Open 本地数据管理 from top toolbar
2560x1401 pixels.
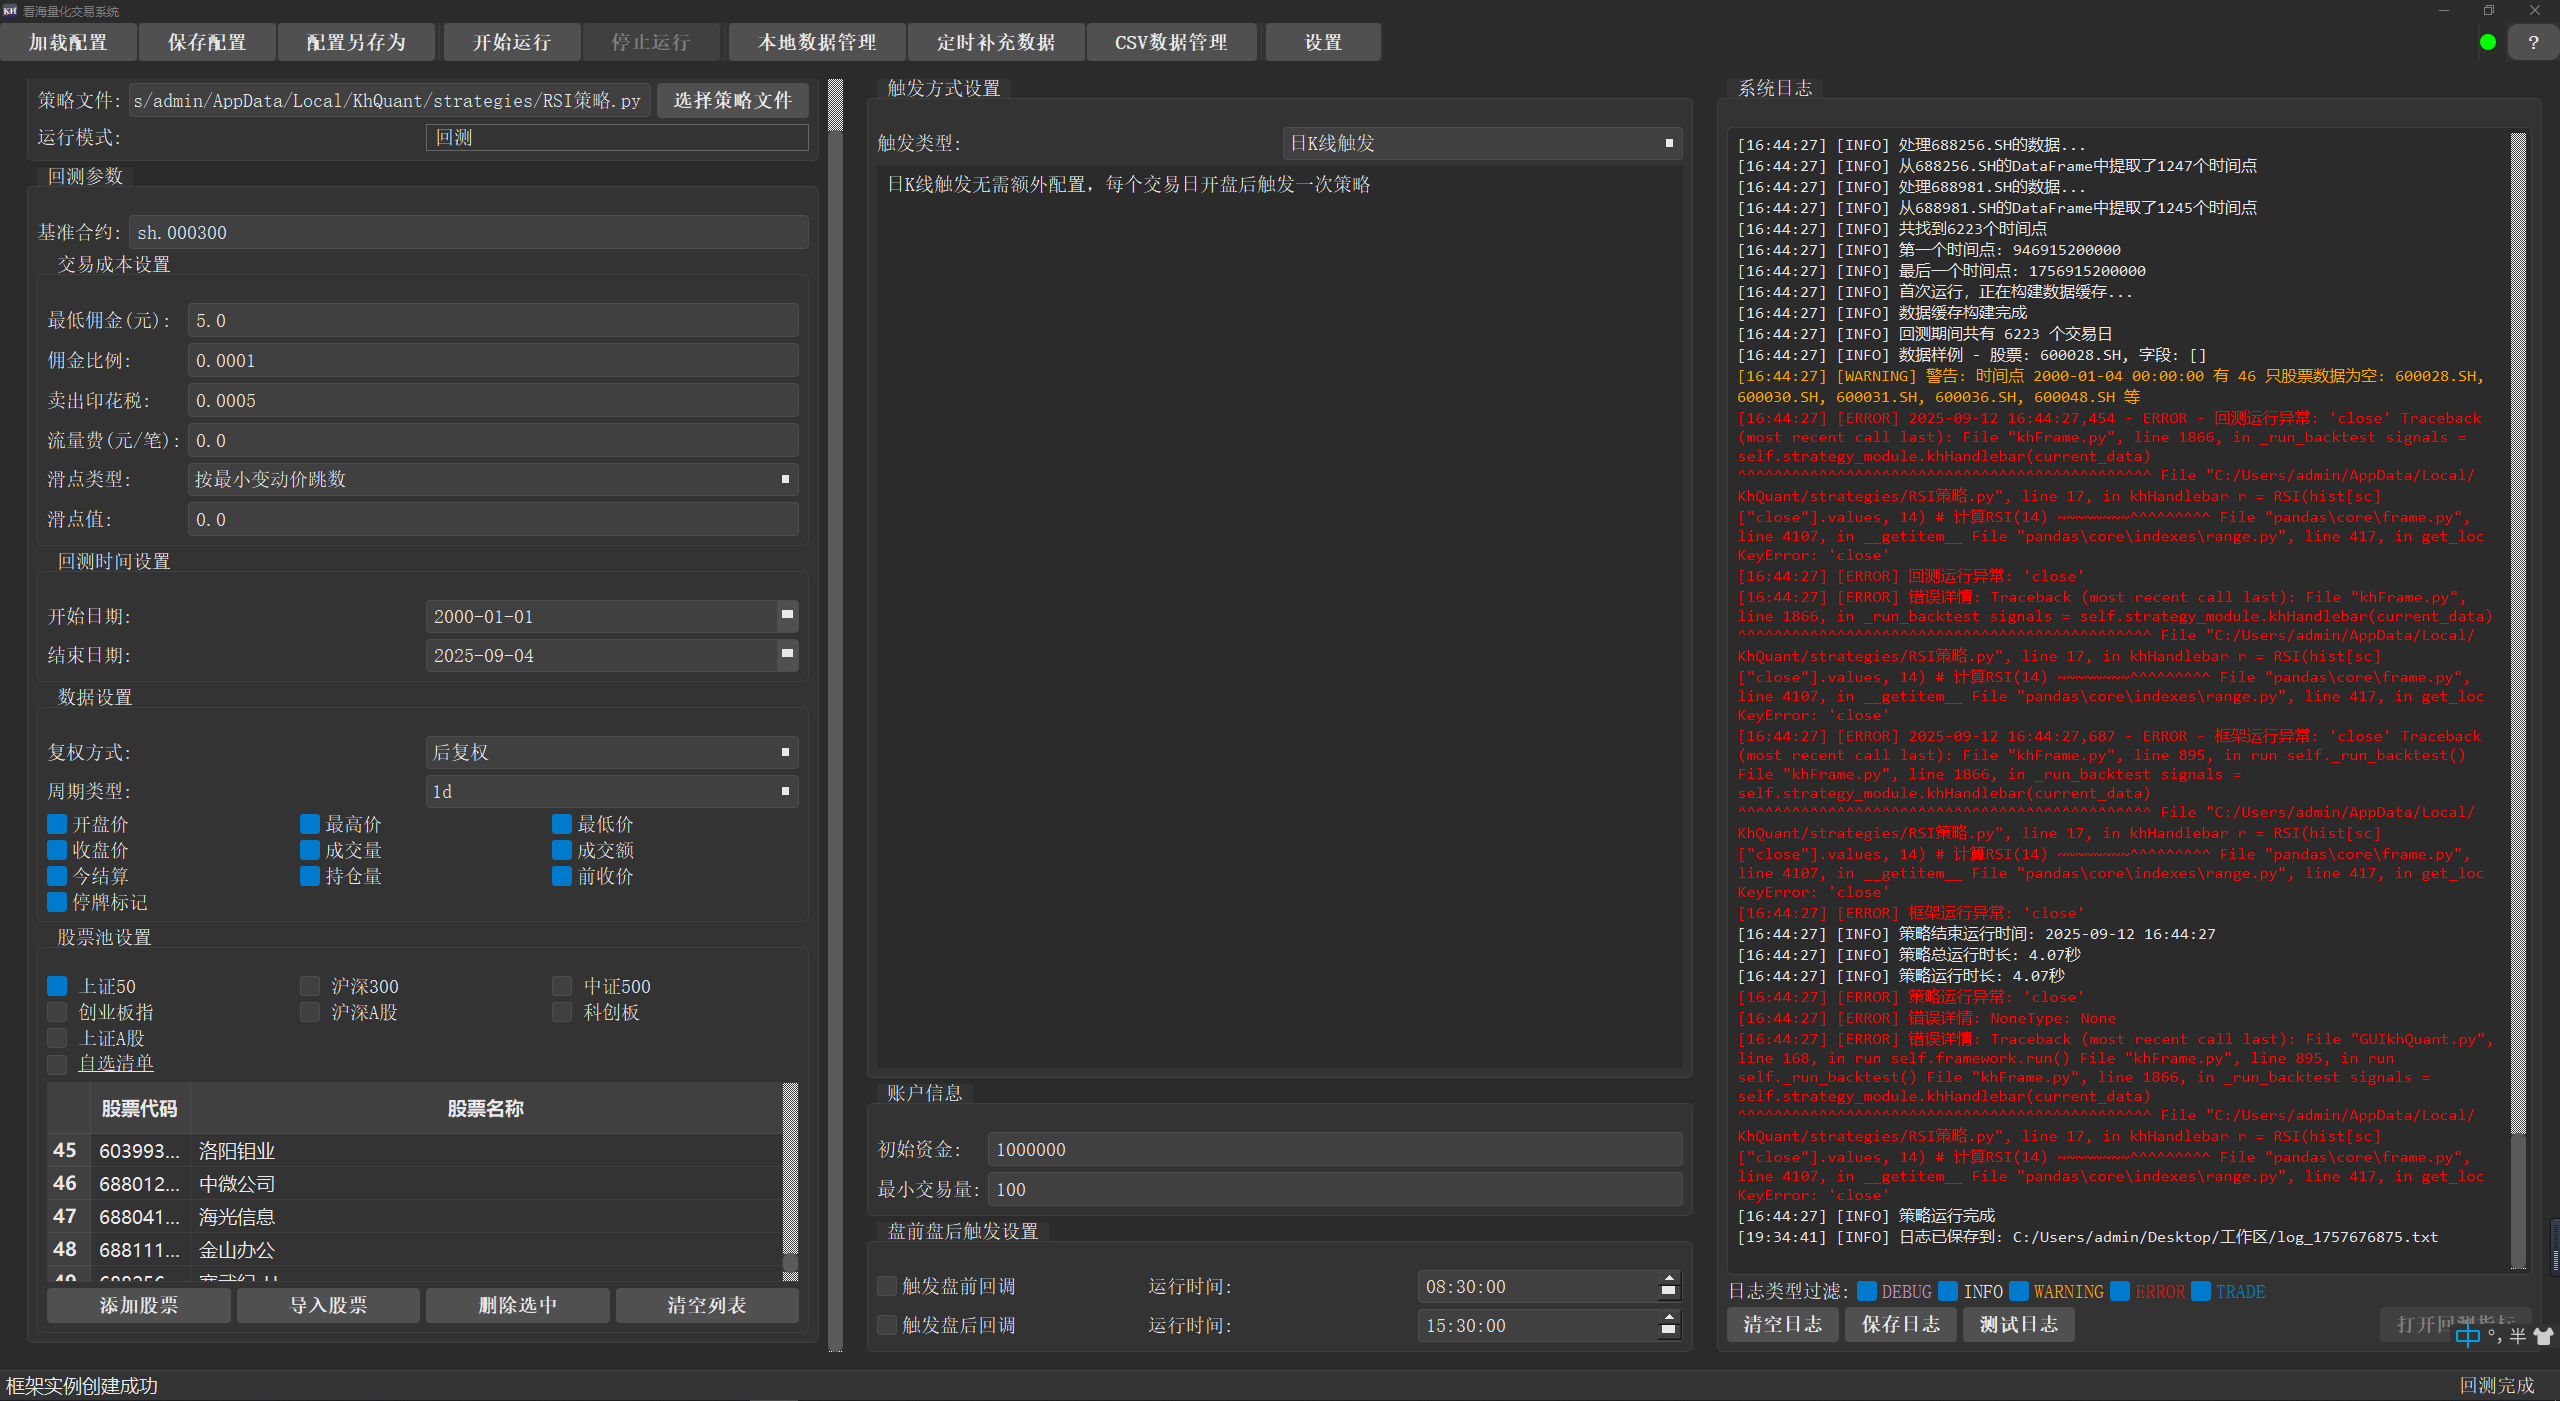pos(816,42)
